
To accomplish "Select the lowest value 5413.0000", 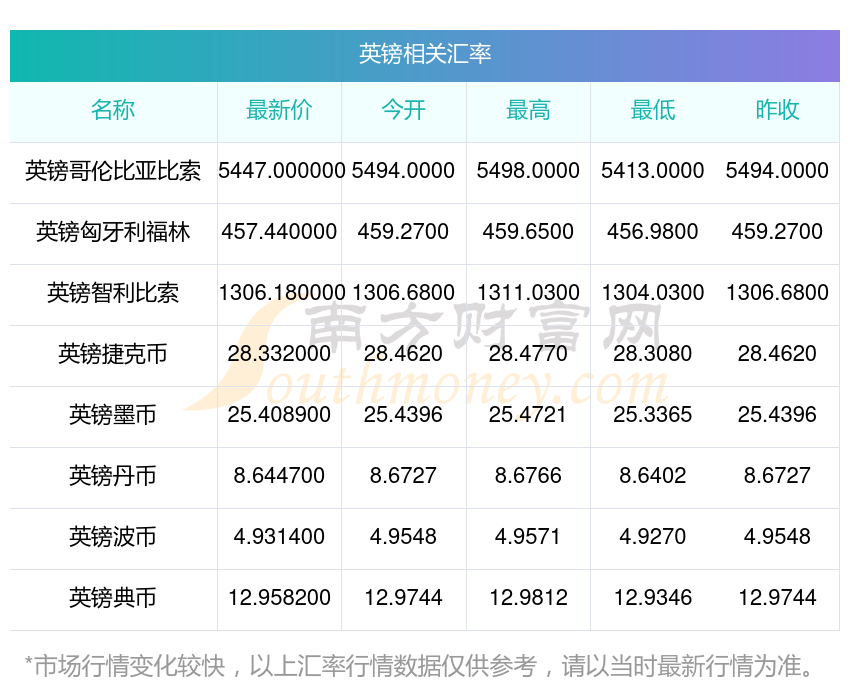I will 653,171.
